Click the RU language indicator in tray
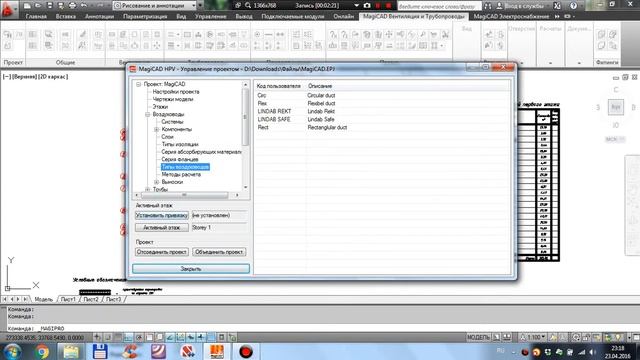 pyautogui.click(x=501, y=351)
